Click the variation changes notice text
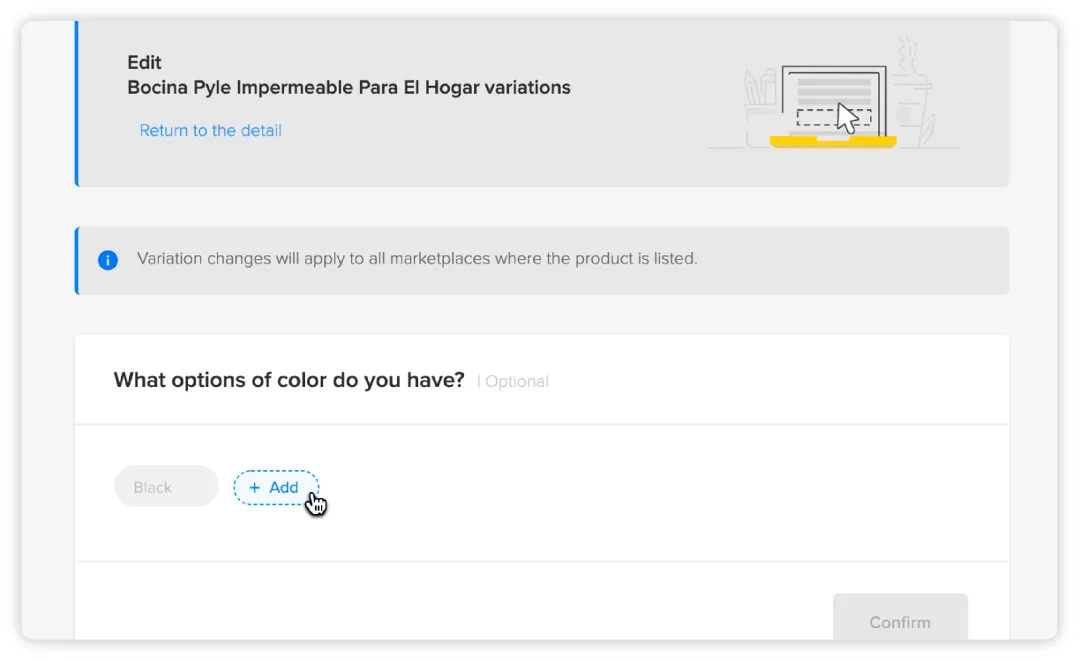 click(x=416, y=258)
